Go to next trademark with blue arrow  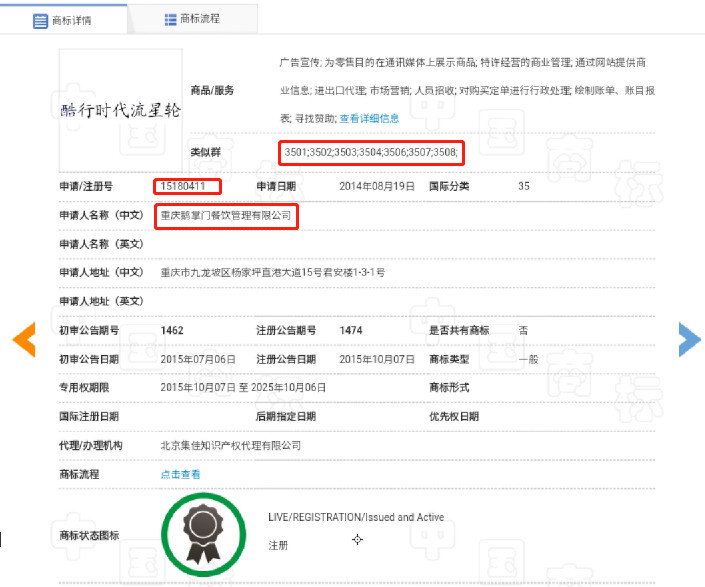pos(690,339)
